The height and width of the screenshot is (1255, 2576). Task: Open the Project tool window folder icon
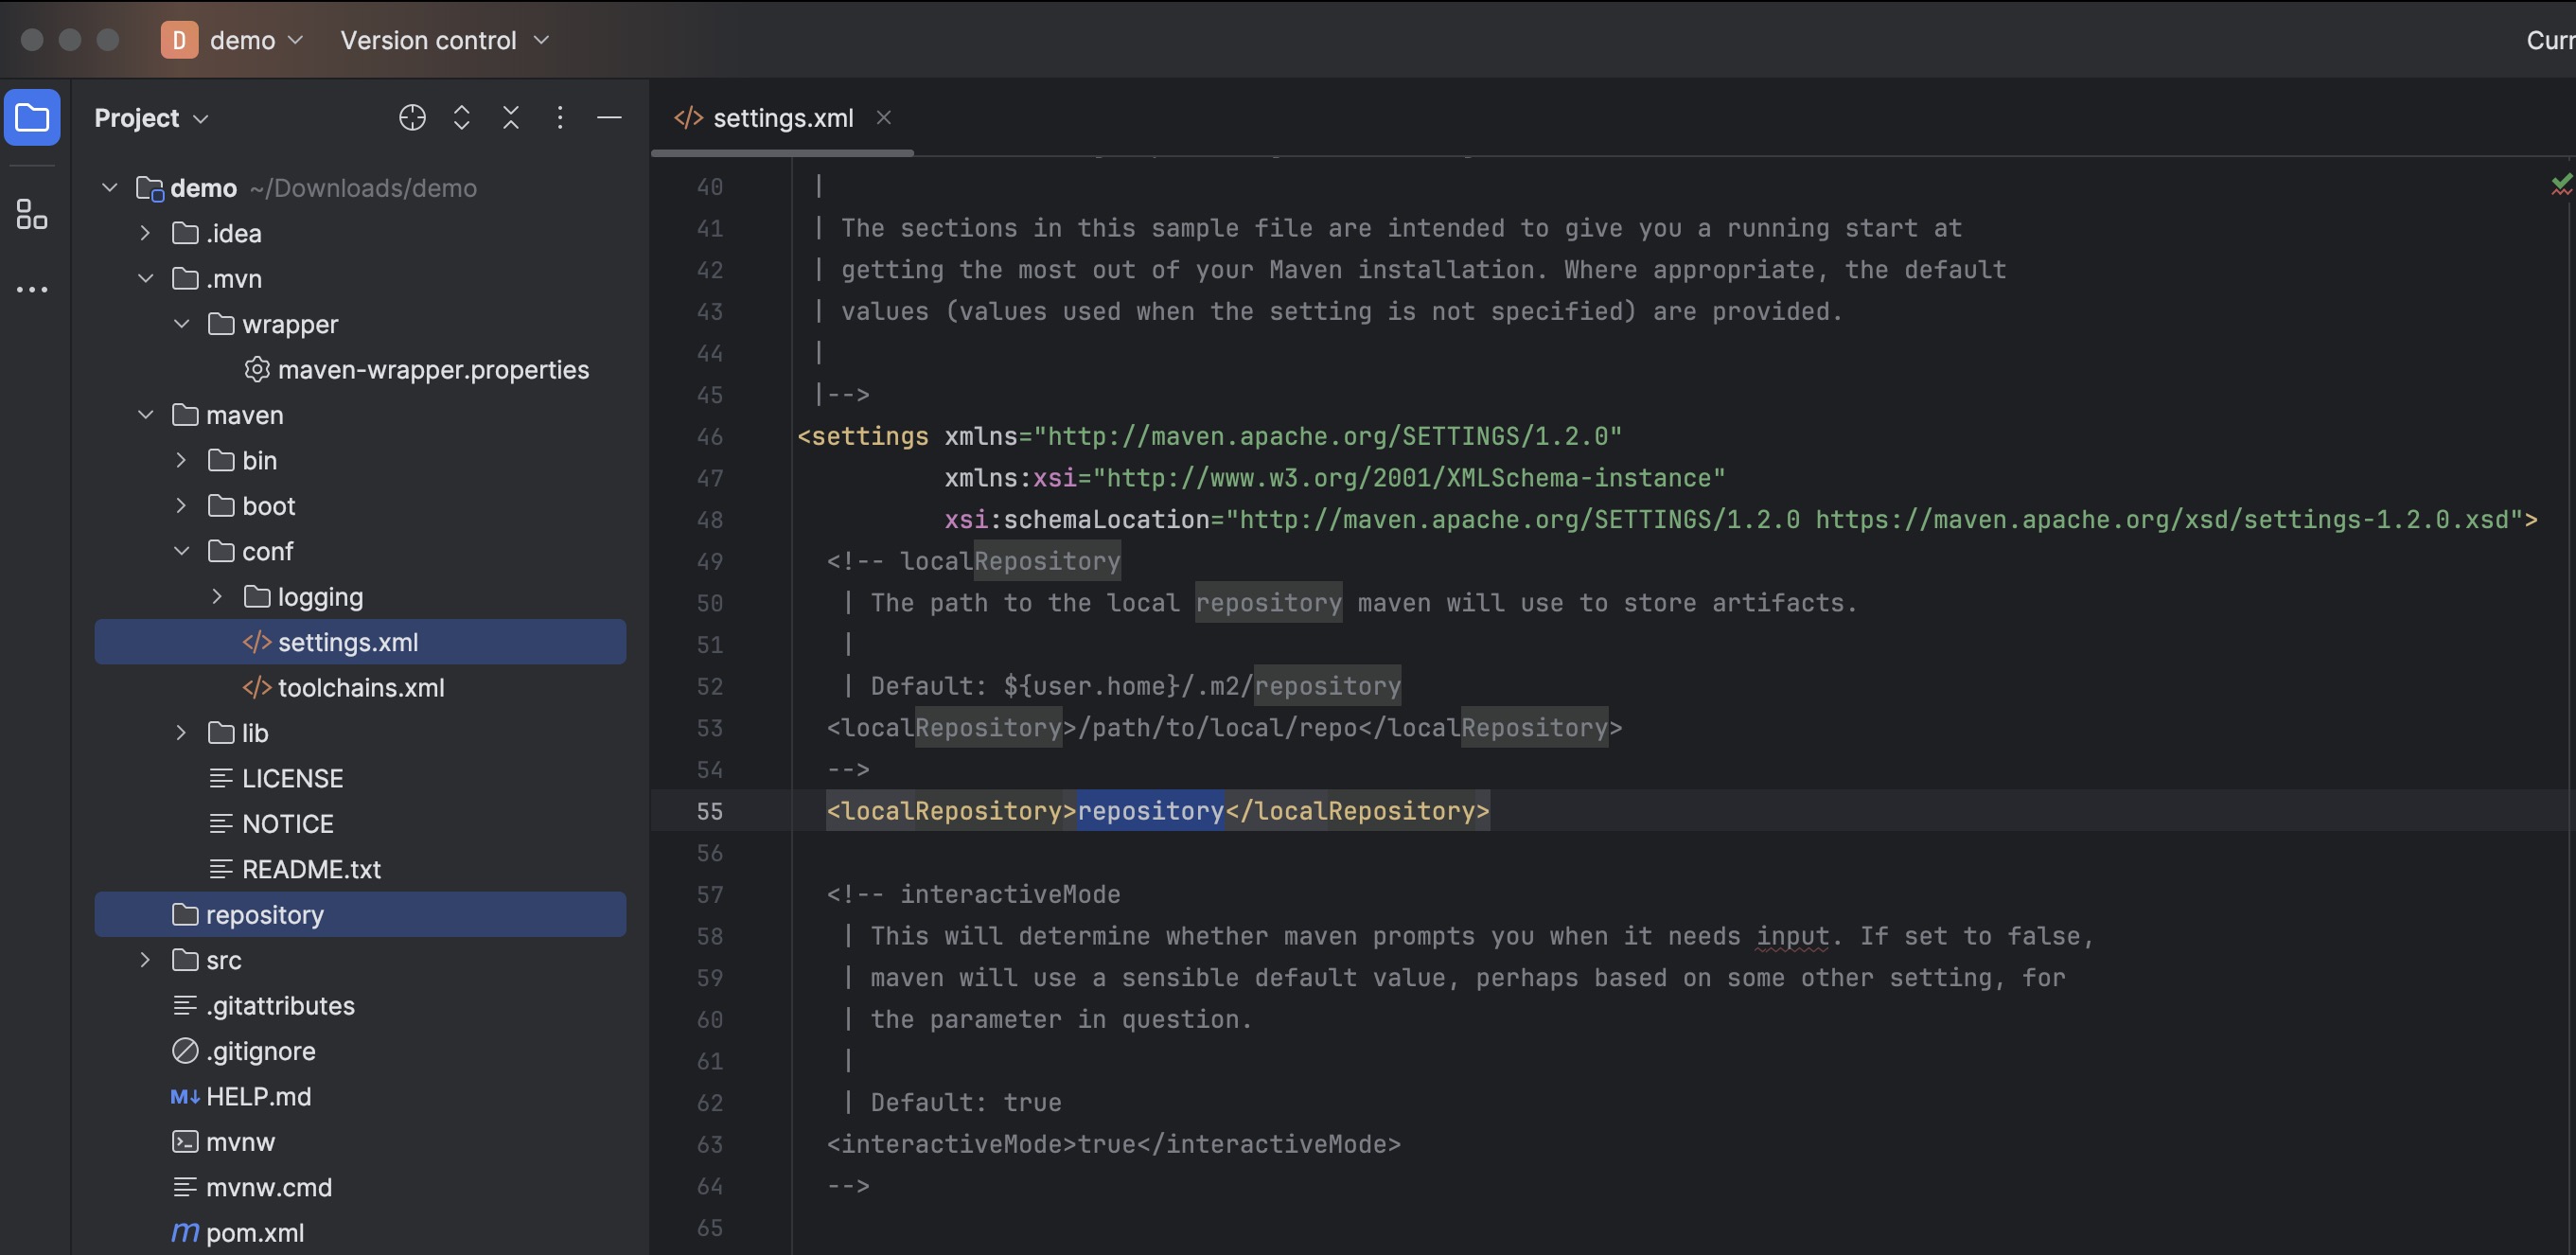pyautogui.click(x=32, y=118)
